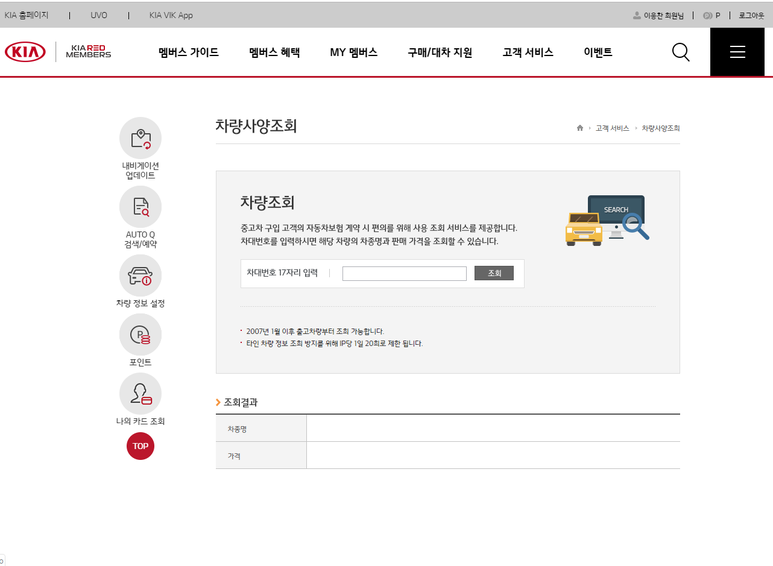Click the red TOP button
This screenshot has height=566, width=773.
click(141, 446)
